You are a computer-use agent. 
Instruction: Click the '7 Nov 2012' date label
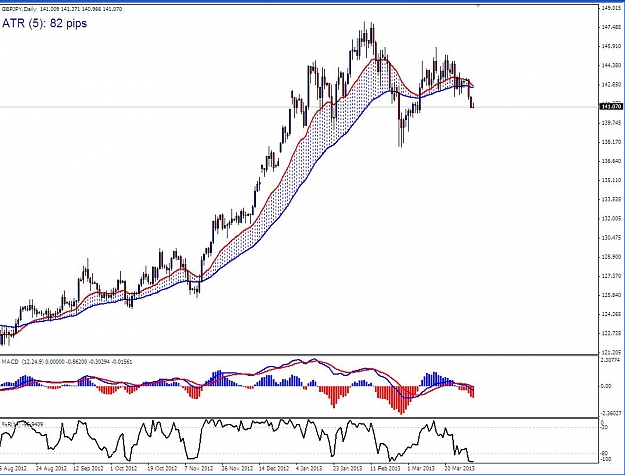[198, 468]
